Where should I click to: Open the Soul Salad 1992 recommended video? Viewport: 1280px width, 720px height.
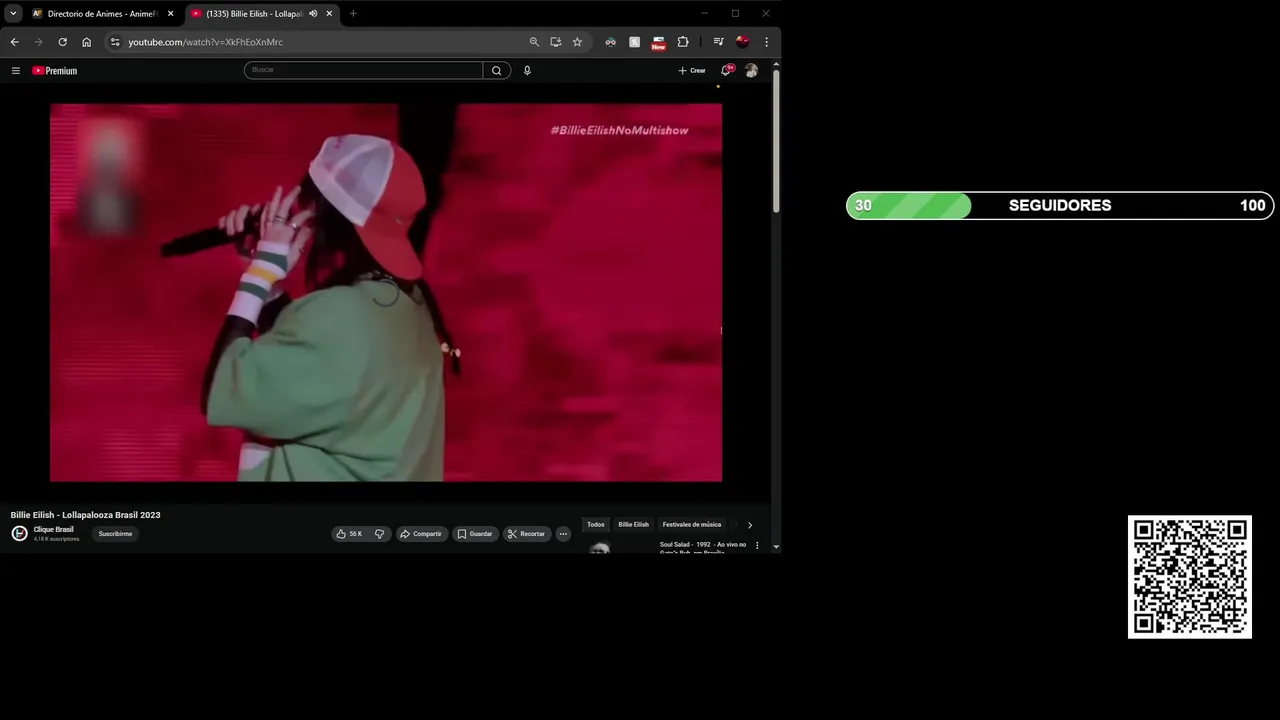(703, 547)
